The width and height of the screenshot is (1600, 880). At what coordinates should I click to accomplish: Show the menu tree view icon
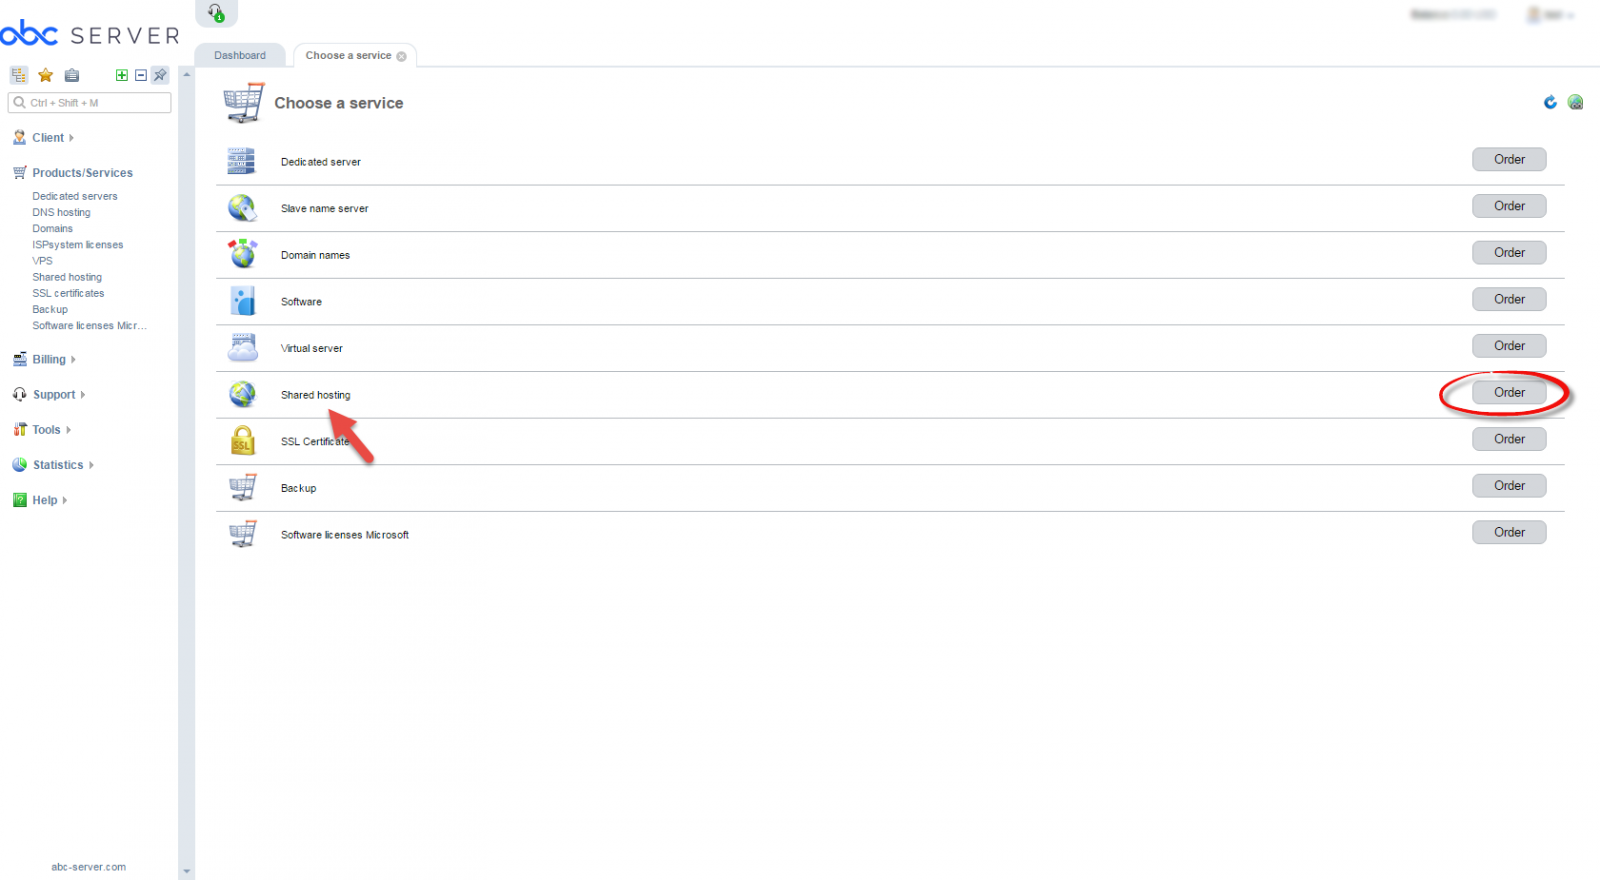pyautogui.click(x=19, y=75)
